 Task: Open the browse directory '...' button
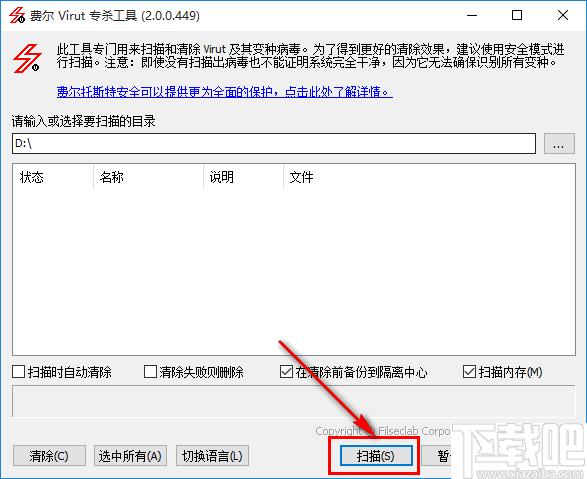tap(559, 144)
